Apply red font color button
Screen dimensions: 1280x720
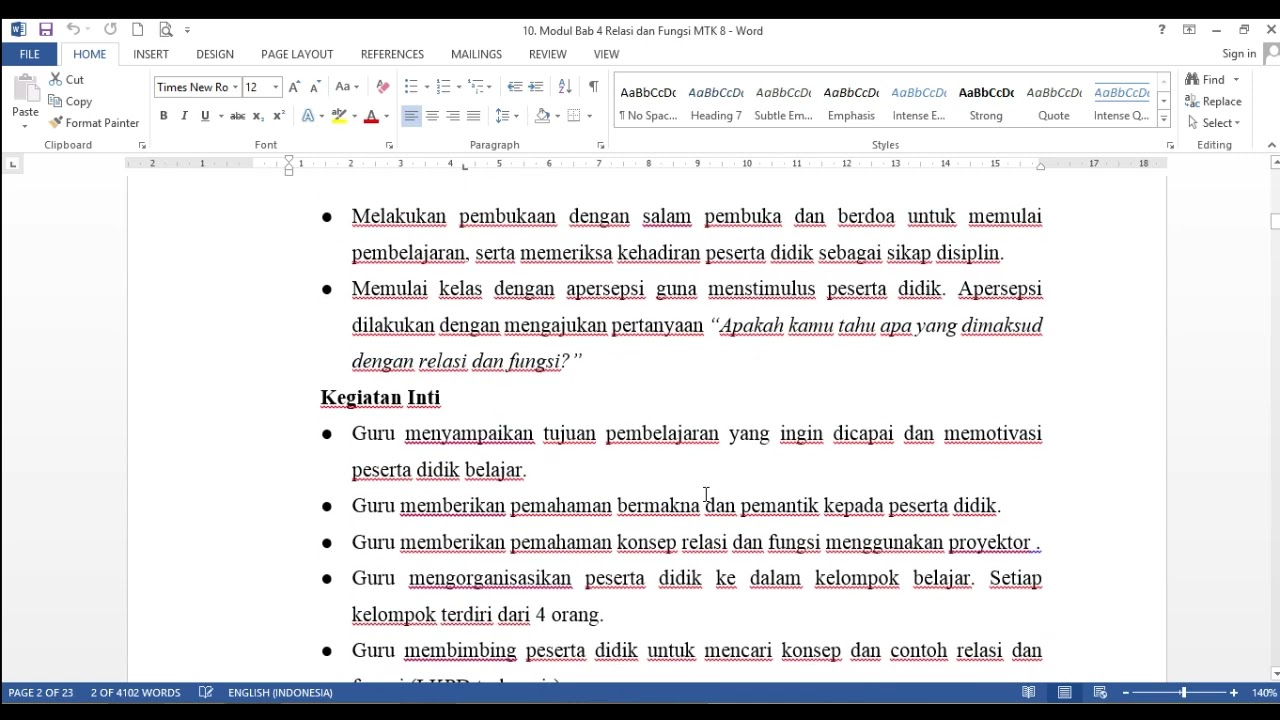(371, 116)
